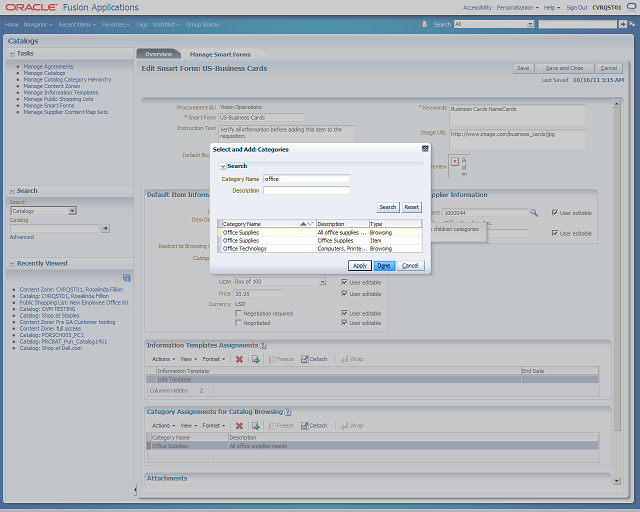
Task: Open the Navigator menu
Action: click(x=38, y=24)
